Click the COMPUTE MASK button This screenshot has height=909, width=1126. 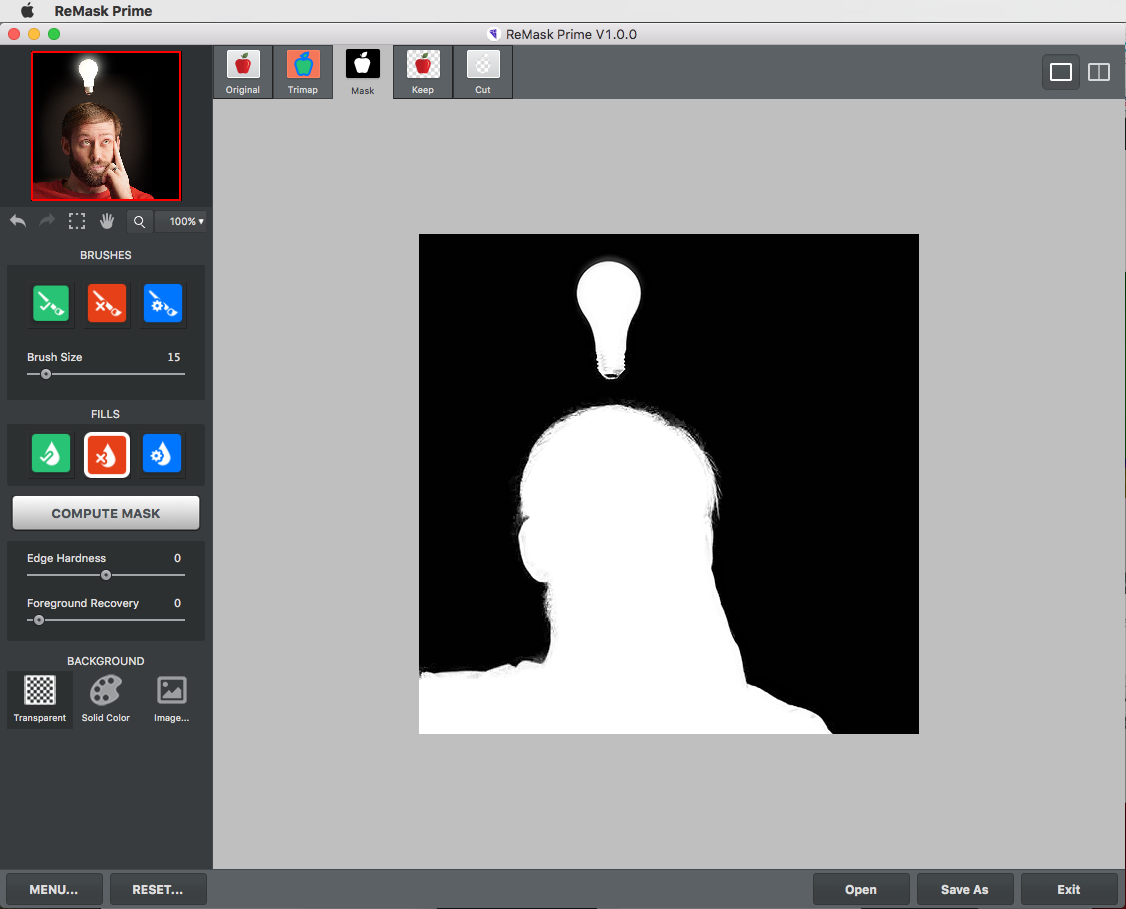point(106,513)
